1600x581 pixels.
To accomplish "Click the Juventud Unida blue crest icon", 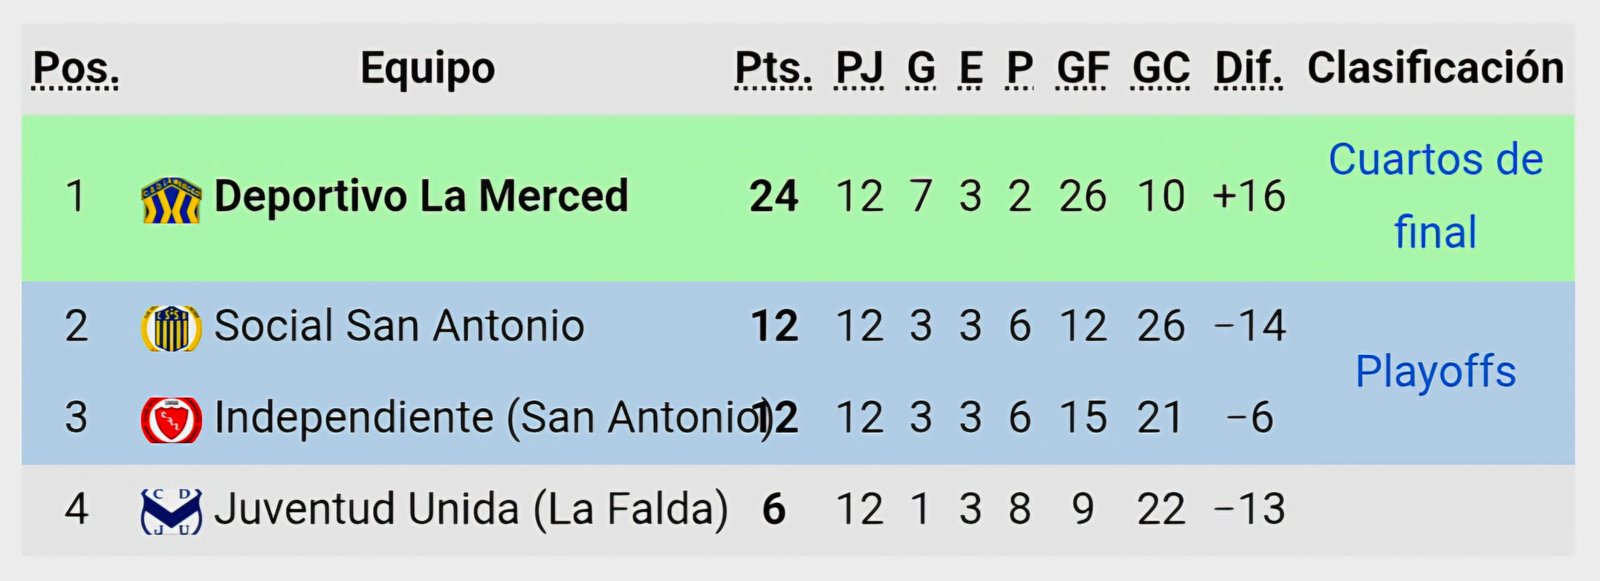I will pos(171,510).
